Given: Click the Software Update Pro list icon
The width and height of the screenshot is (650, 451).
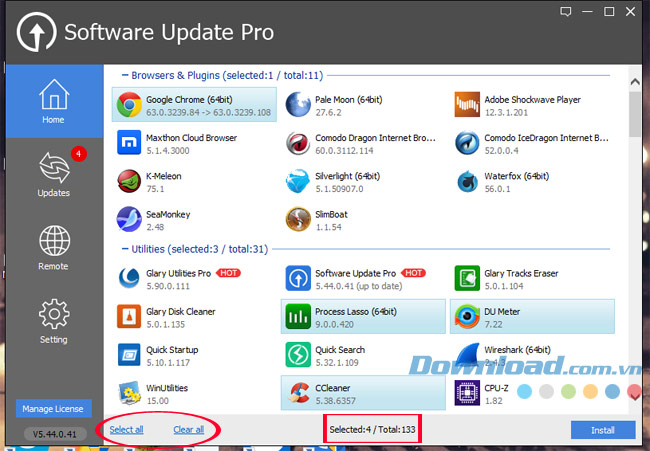Looking at the screenshot, I should click(298, 278).
